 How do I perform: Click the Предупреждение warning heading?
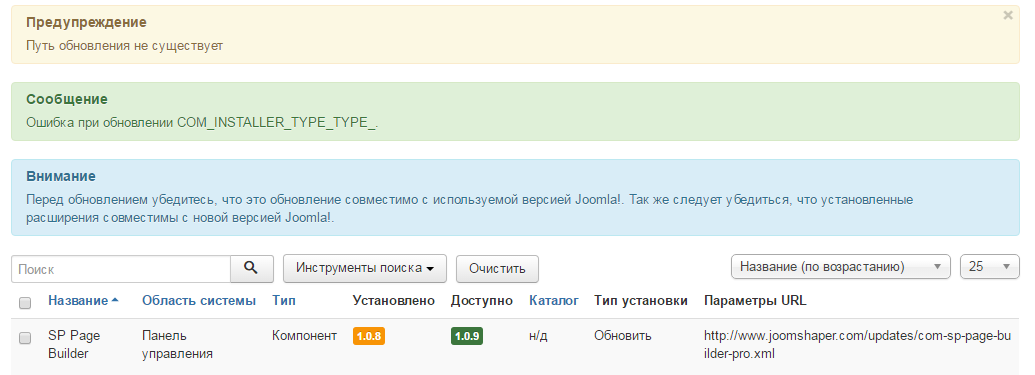point(86,22)
